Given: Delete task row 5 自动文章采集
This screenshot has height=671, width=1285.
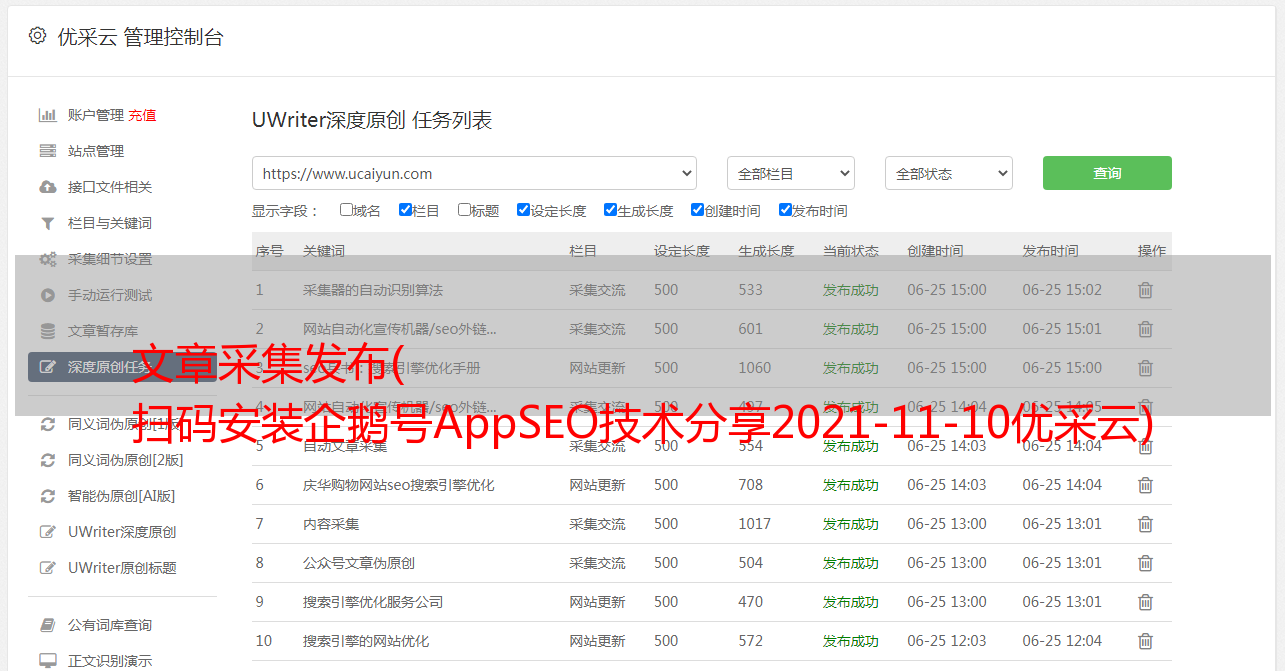Looking at the screenshot, I should point(1145,446).
